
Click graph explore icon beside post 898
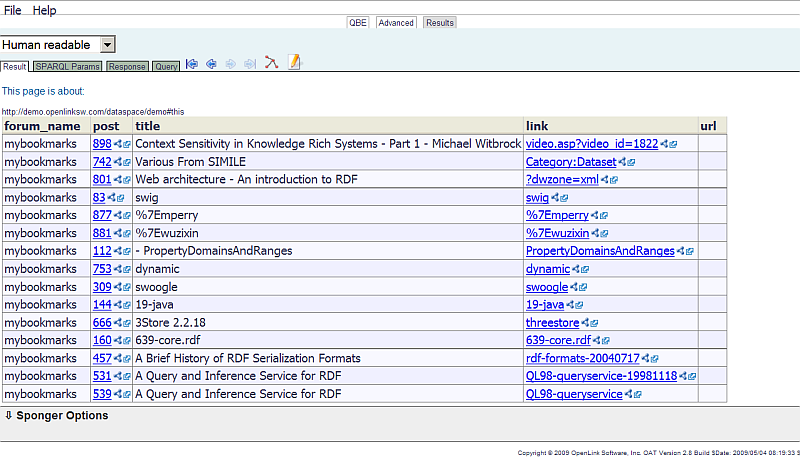point(118,144)
